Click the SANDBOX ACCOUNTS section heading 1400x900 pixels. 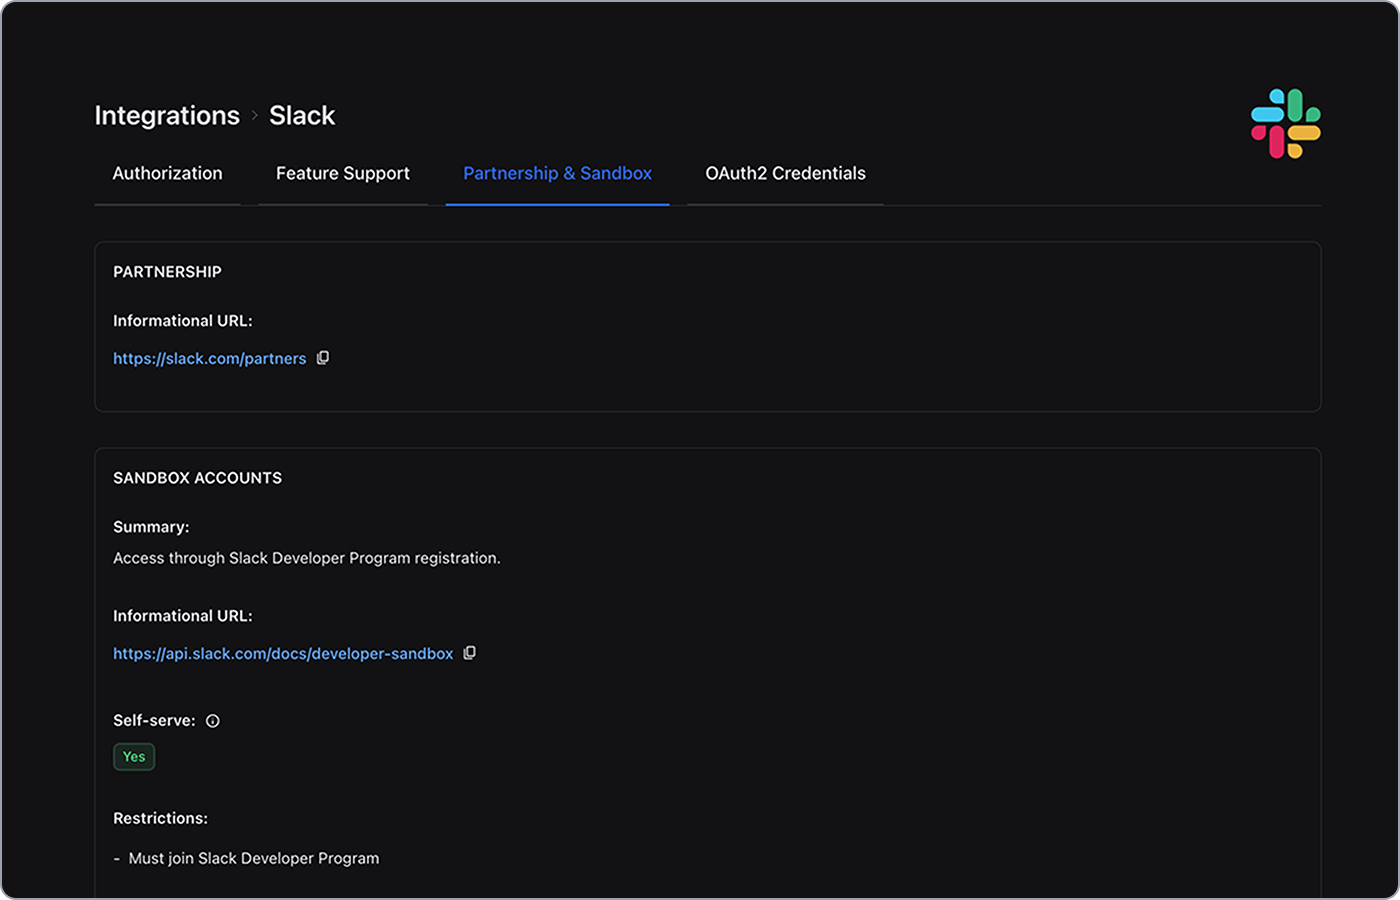pyautogui.click(x=197, y=478)
